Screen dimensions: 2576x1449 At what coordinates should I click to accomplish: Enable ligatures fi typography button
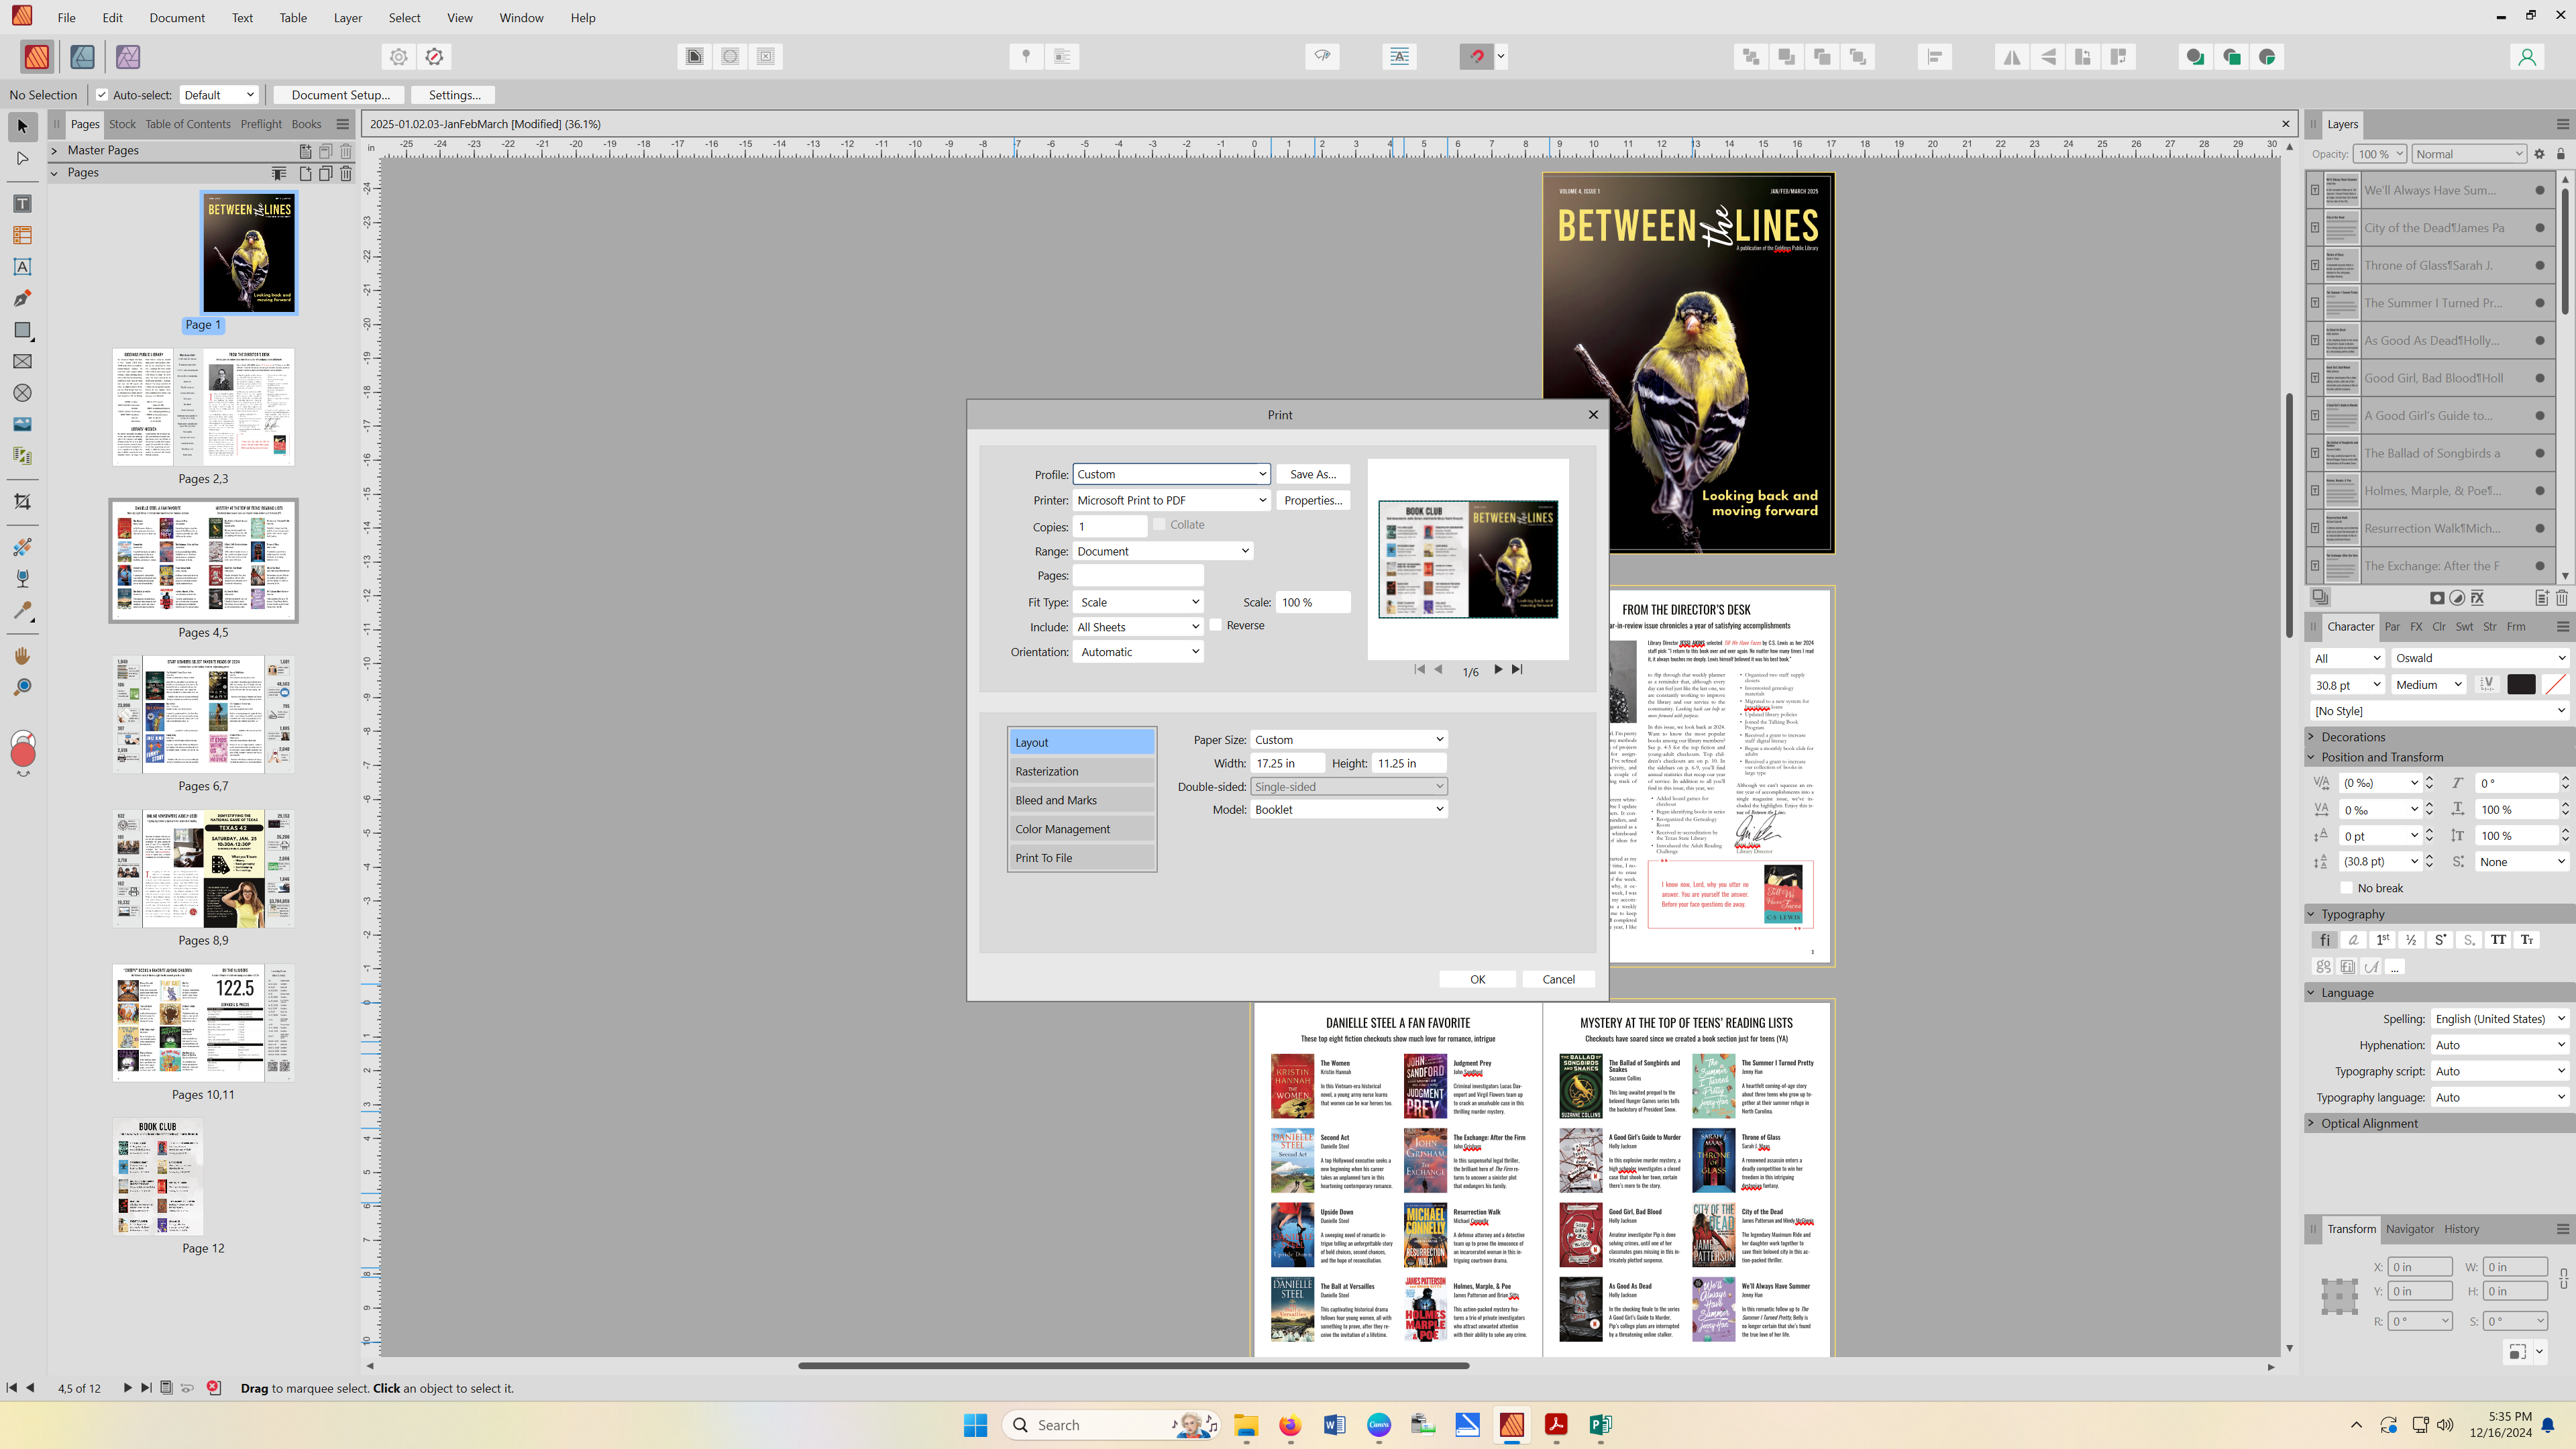[x=2324, y=940]
